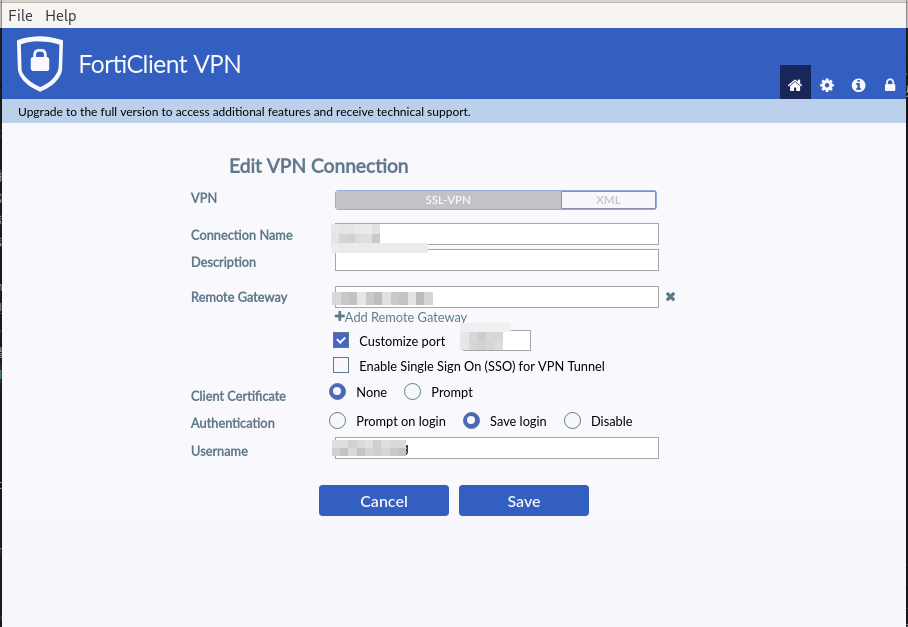Switch to the XML tab
Image resolution: width=908 pixels, height=627 pixels.
608,200
